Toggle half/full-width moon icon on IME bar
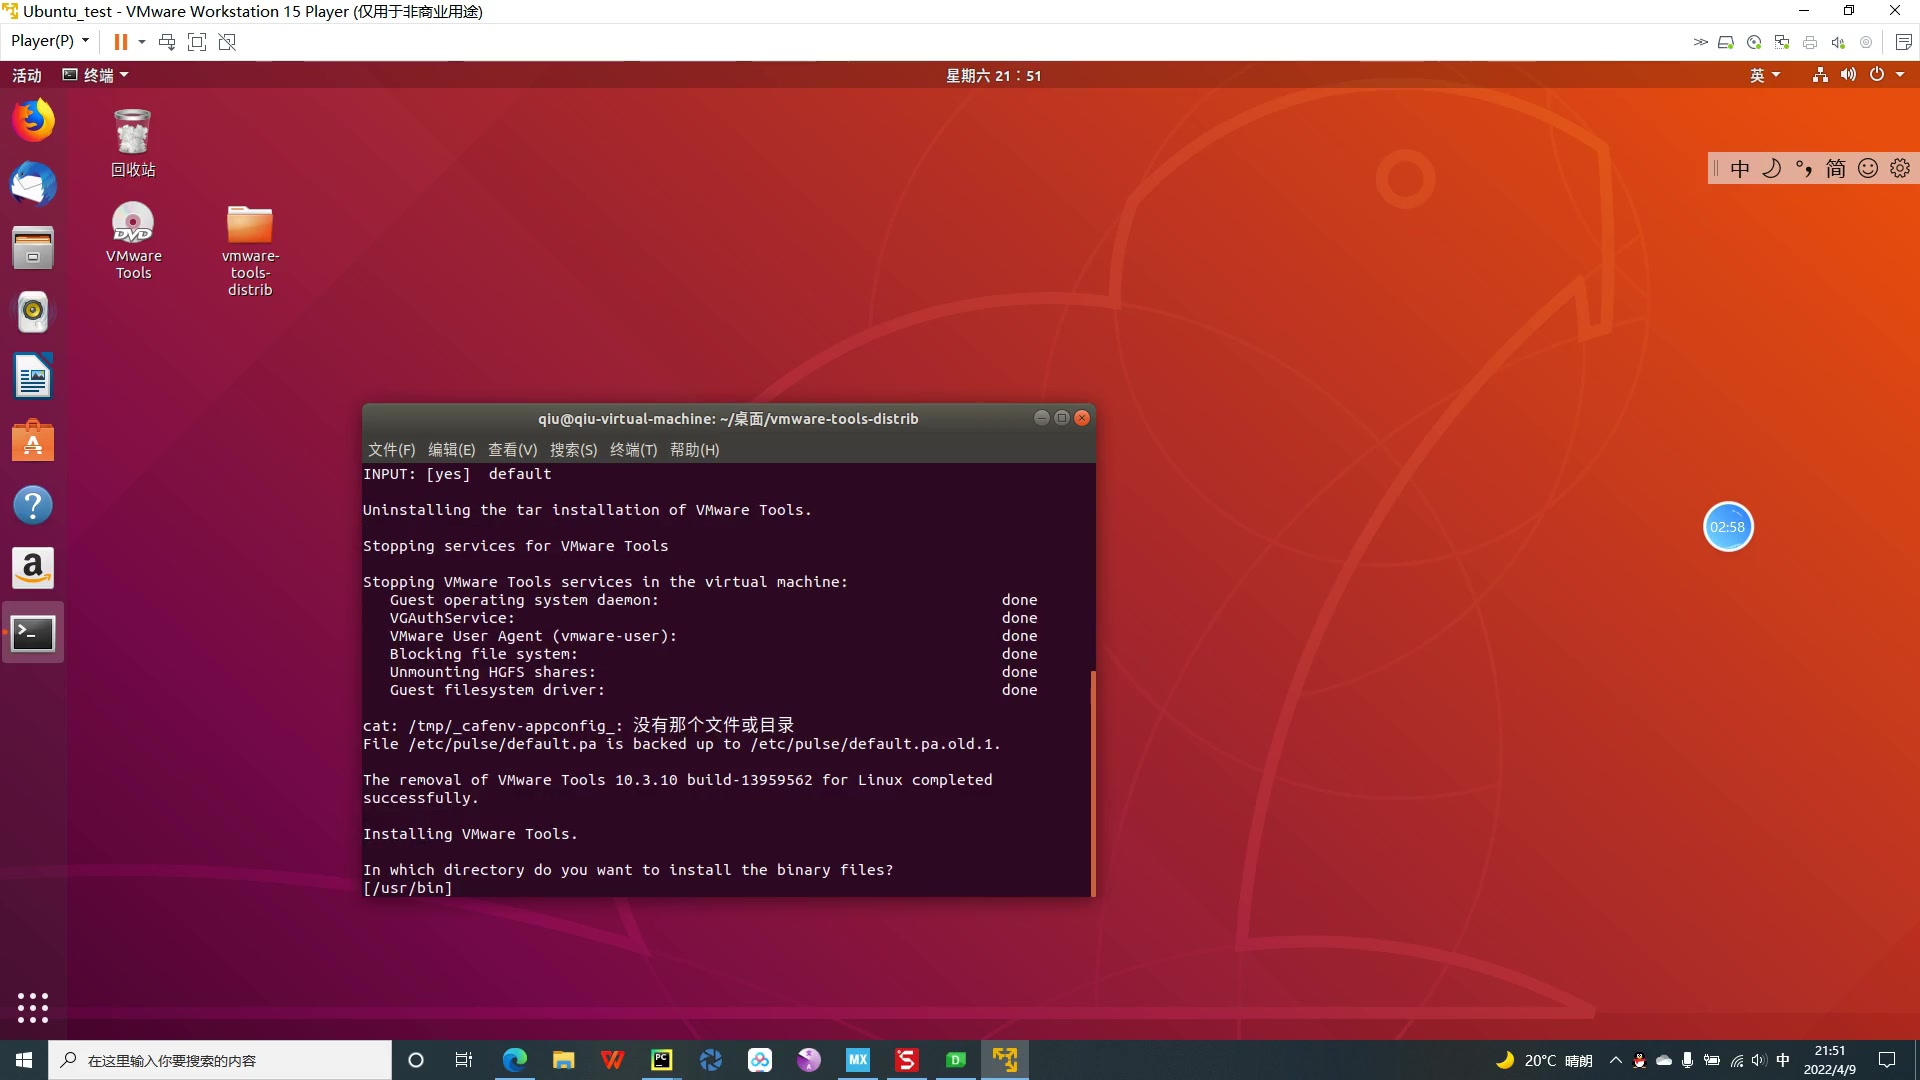 point(1772,168)
